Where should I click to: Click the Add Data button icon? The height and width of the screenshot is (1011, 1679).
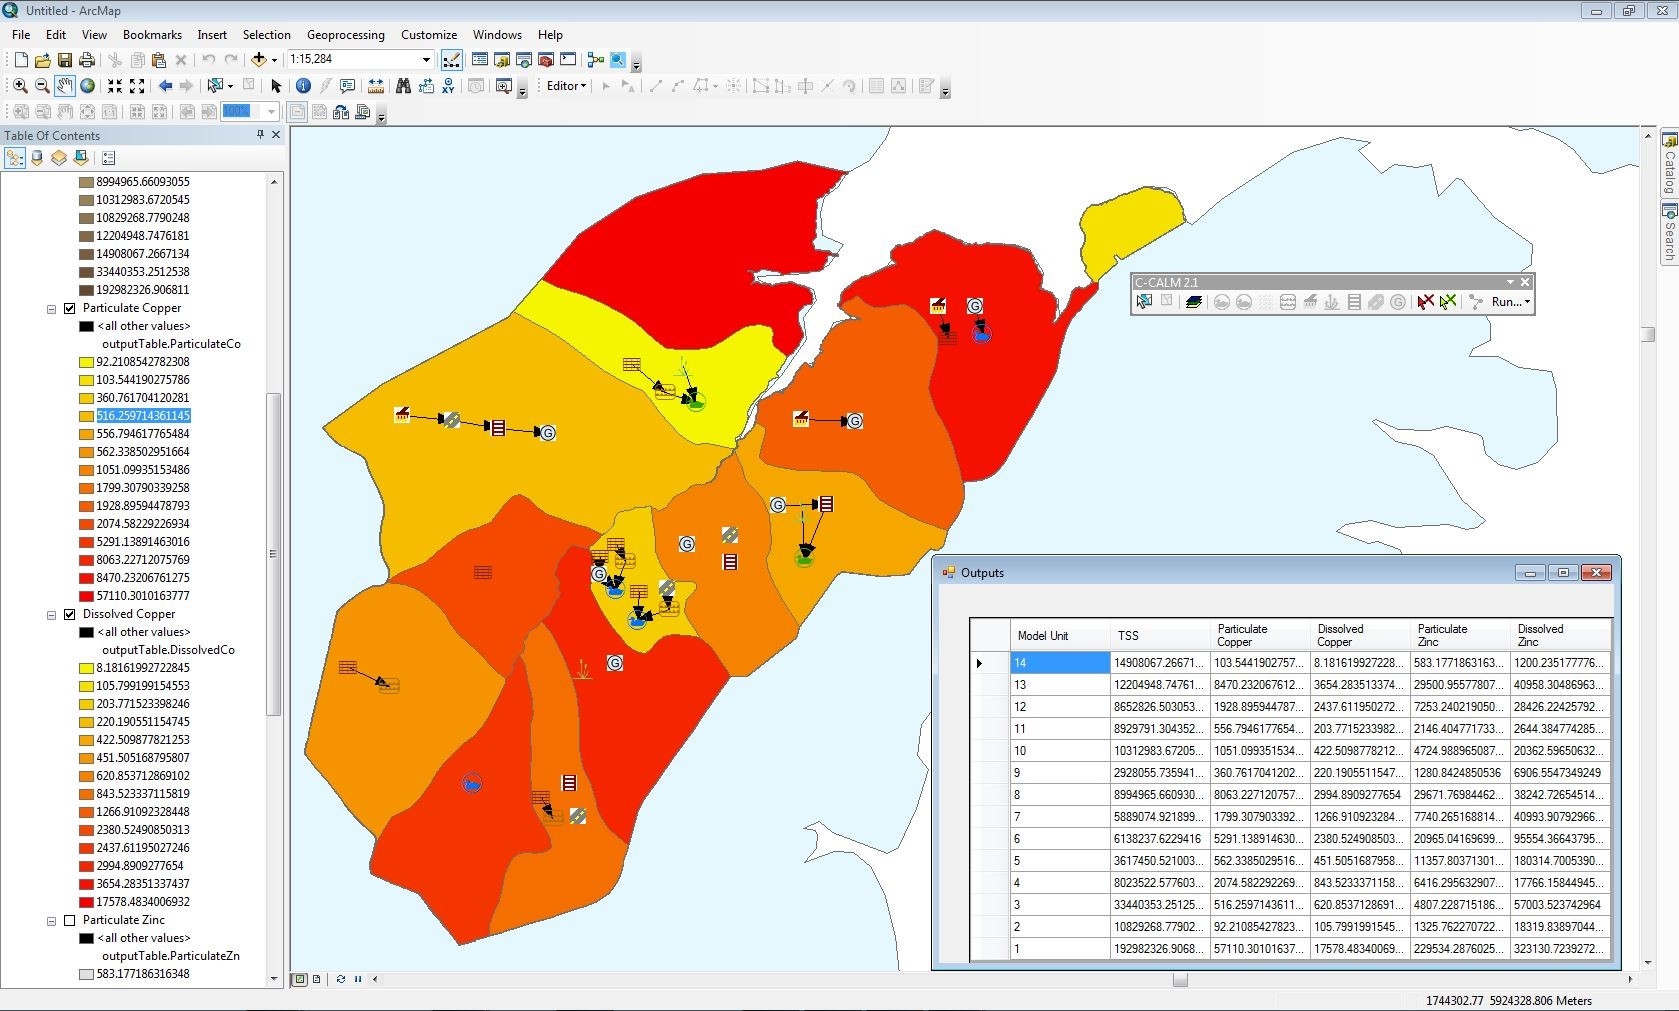click(x=259, y=60)
